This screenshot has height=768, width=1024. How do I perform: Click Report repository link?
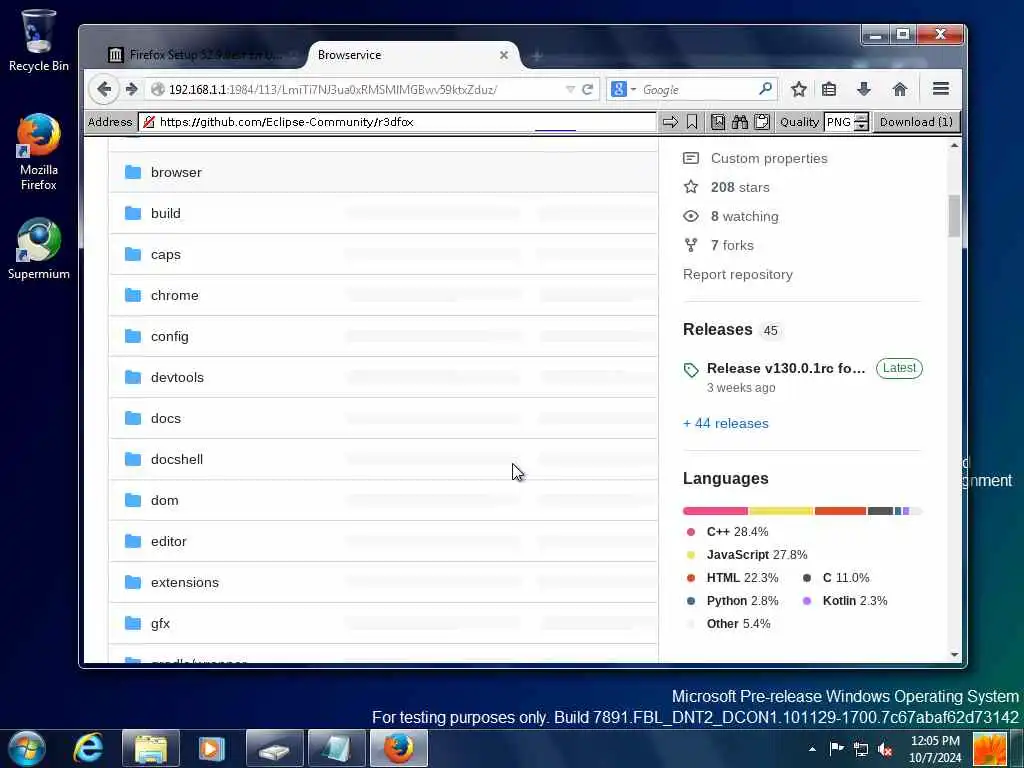(737, 274)
